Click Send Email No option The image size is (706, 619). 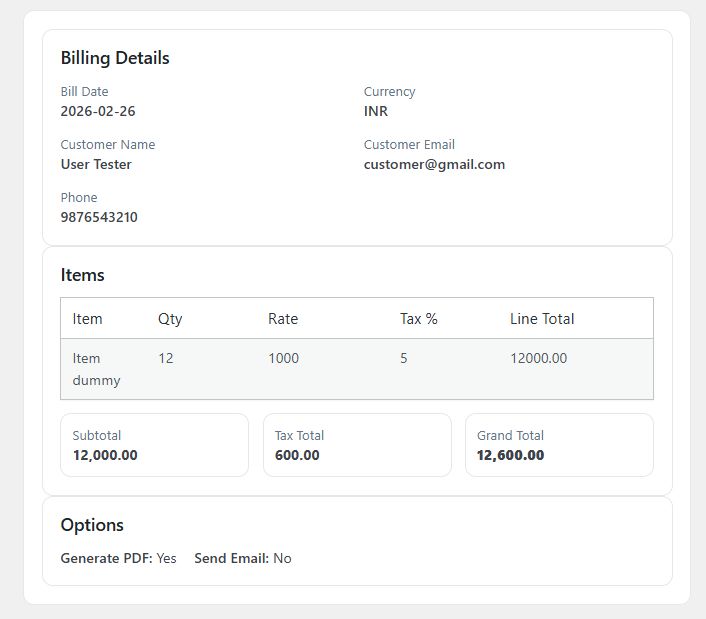(x=243, y=558)
